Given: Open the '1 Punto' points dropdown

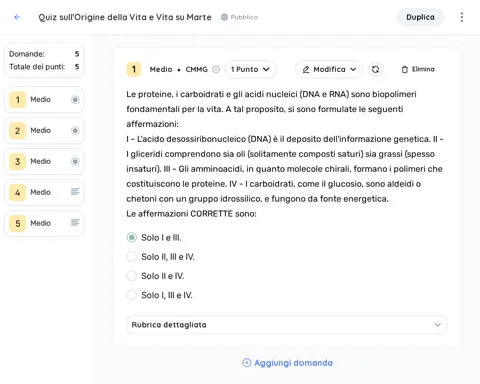Looking at the screenshot, I should (250, 69).
